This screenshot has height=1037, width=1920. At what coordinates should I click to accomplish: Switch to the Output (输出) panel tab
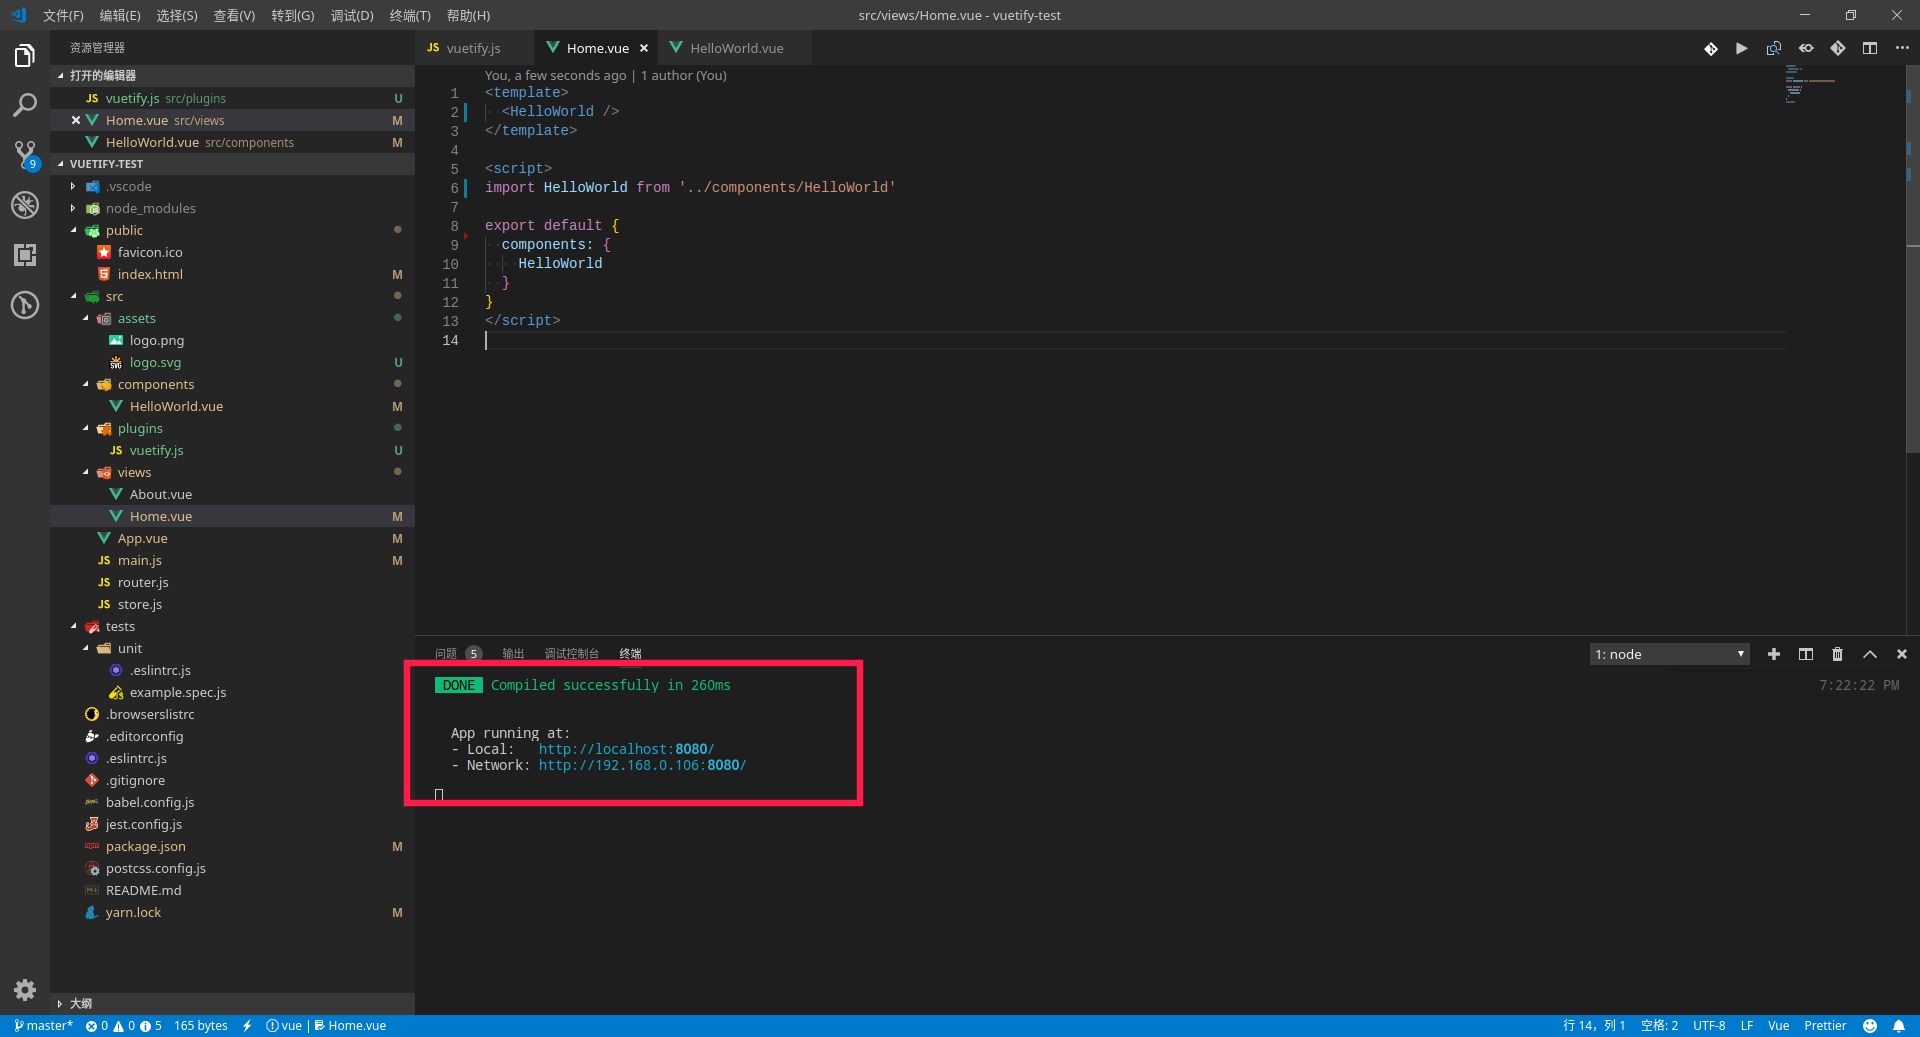(x=513, y=653)
